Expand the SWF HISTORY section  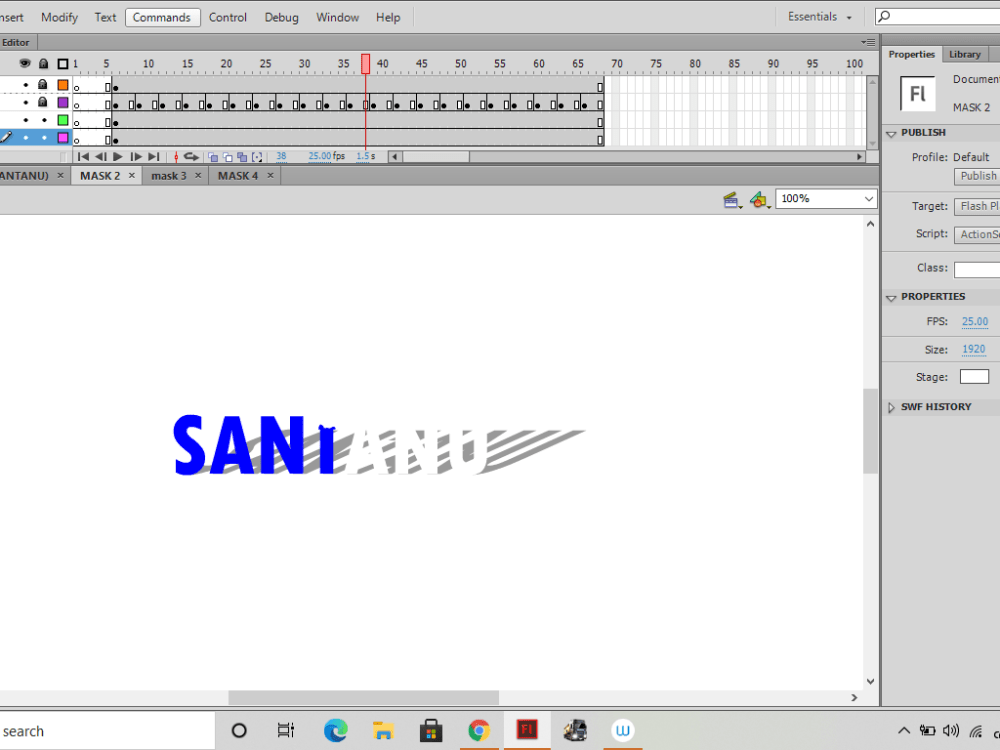coord(892,408)
